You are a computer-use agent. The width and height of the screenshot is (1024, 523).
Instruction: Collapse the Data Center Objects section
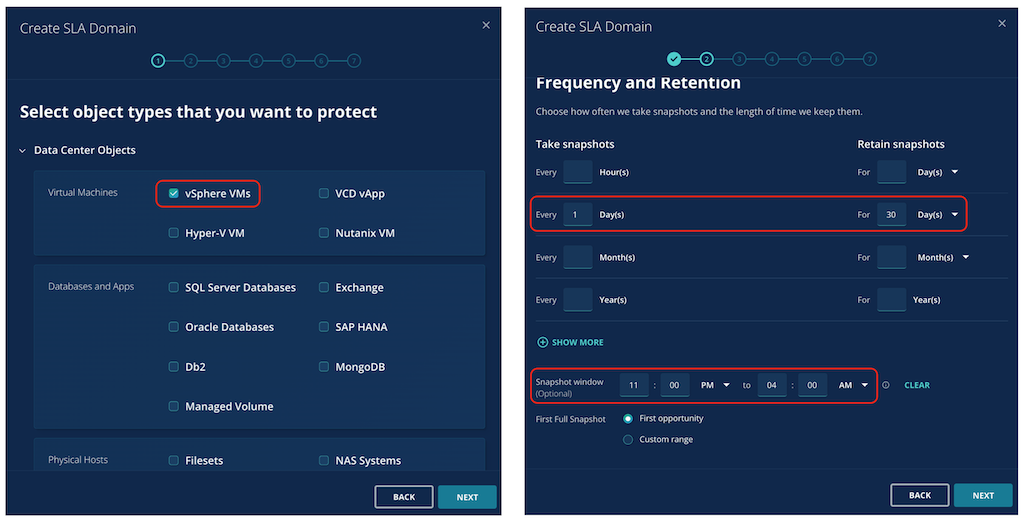(x=23, y=151)
